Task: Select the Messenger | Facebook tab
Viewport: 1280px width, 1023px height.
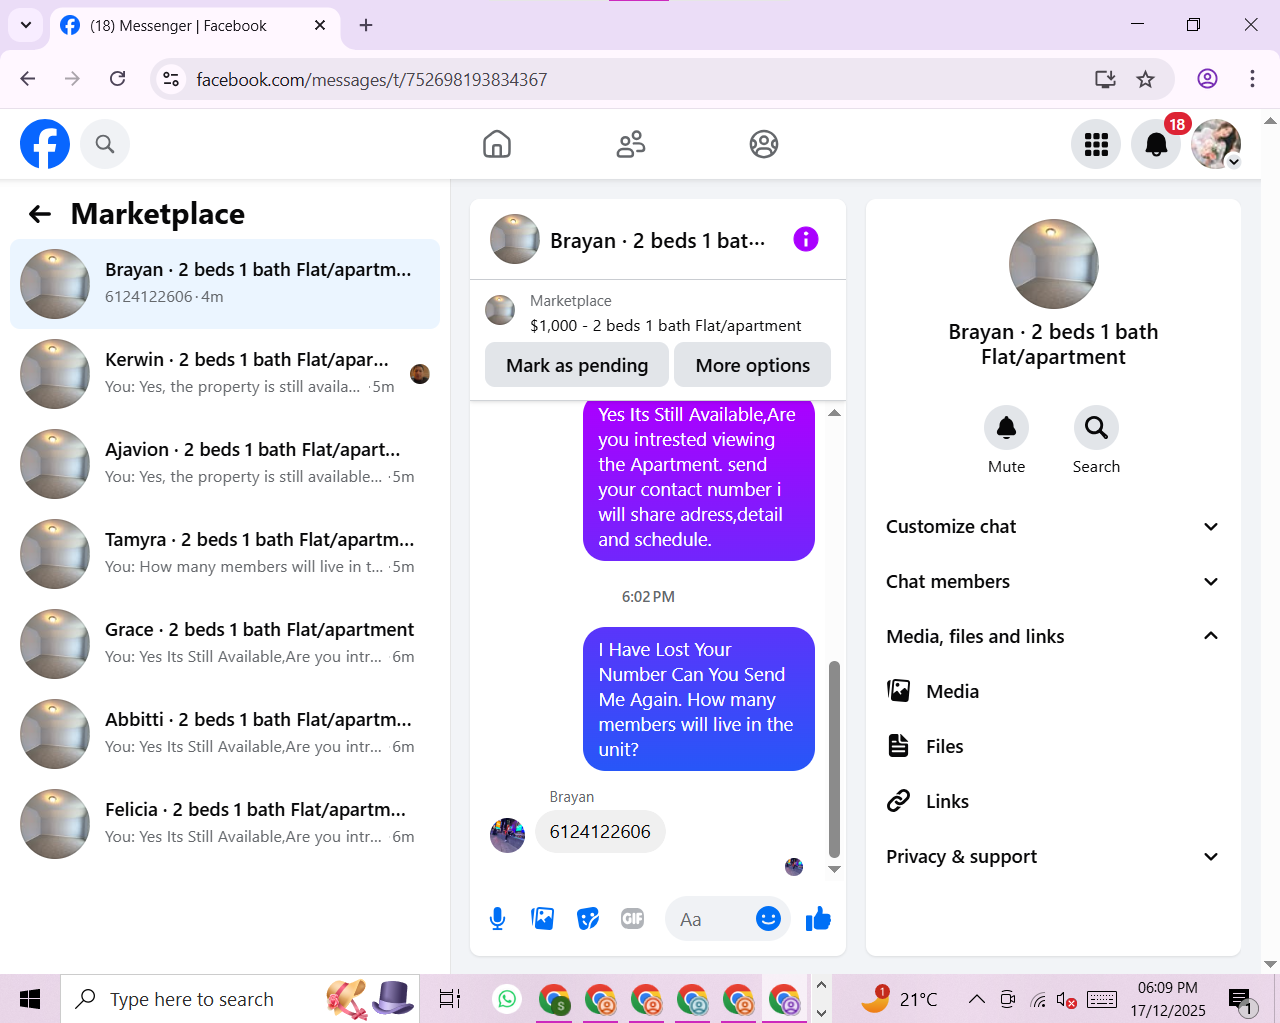Action: click(x=193, y=26)
